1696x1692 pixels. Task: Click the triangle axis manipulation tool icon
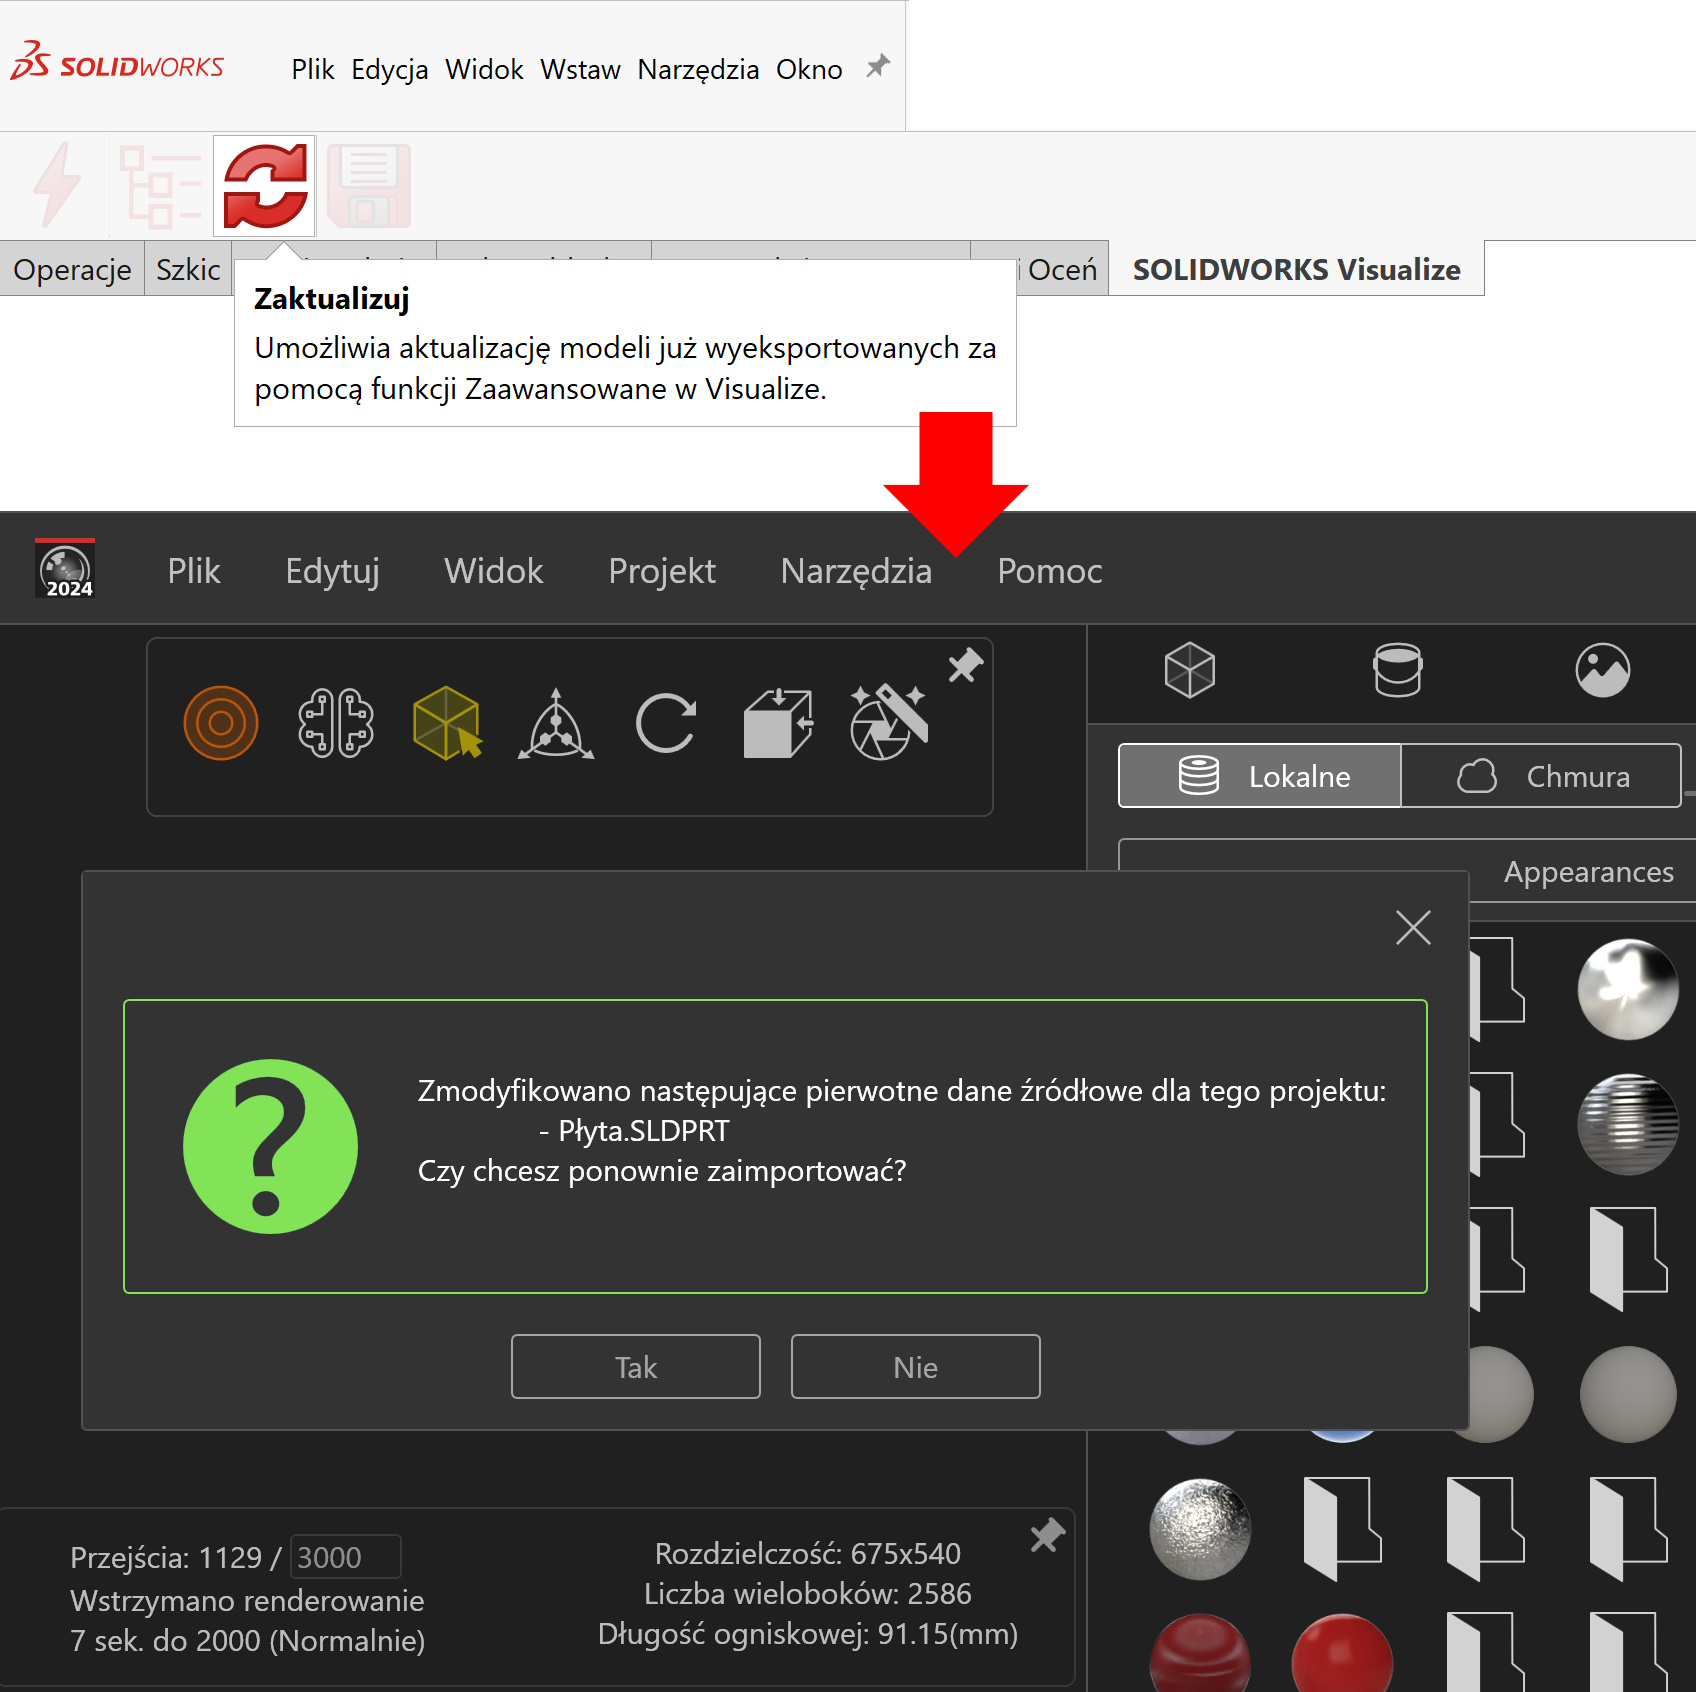pos(556,724)
